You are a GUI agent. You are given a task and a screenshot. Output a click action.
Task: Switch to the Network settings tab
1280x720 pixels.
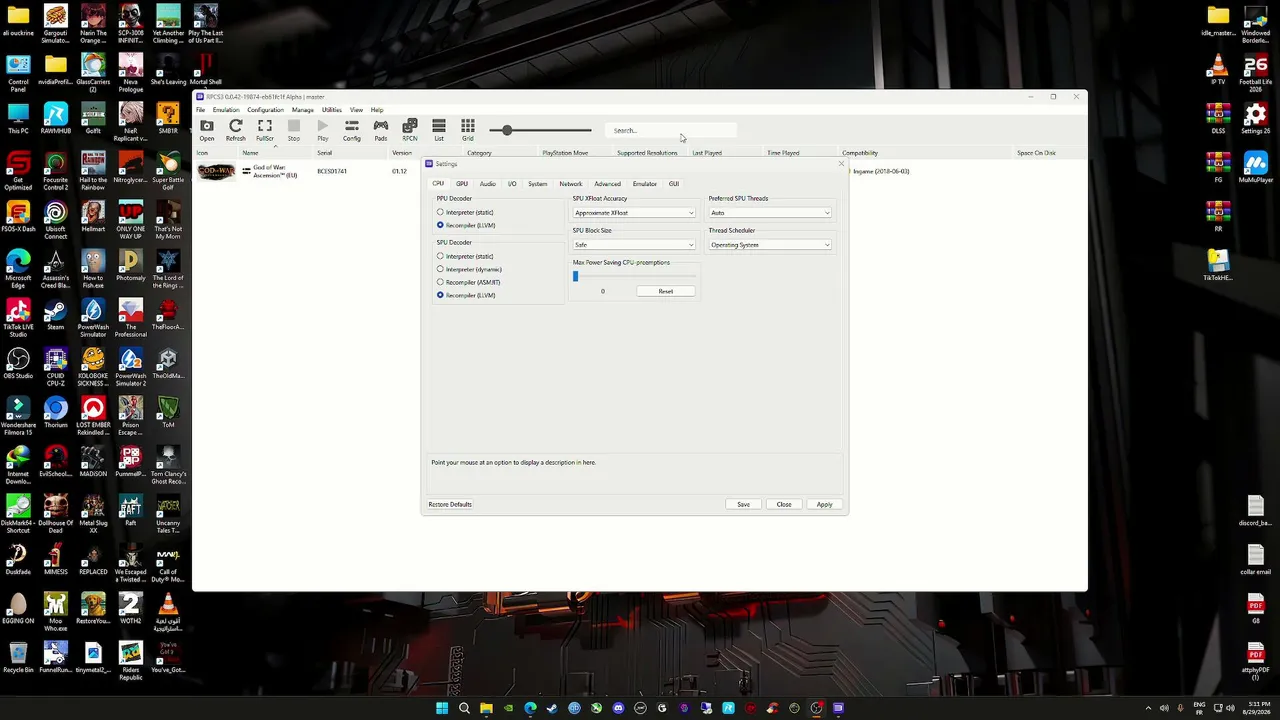point(570,184)
